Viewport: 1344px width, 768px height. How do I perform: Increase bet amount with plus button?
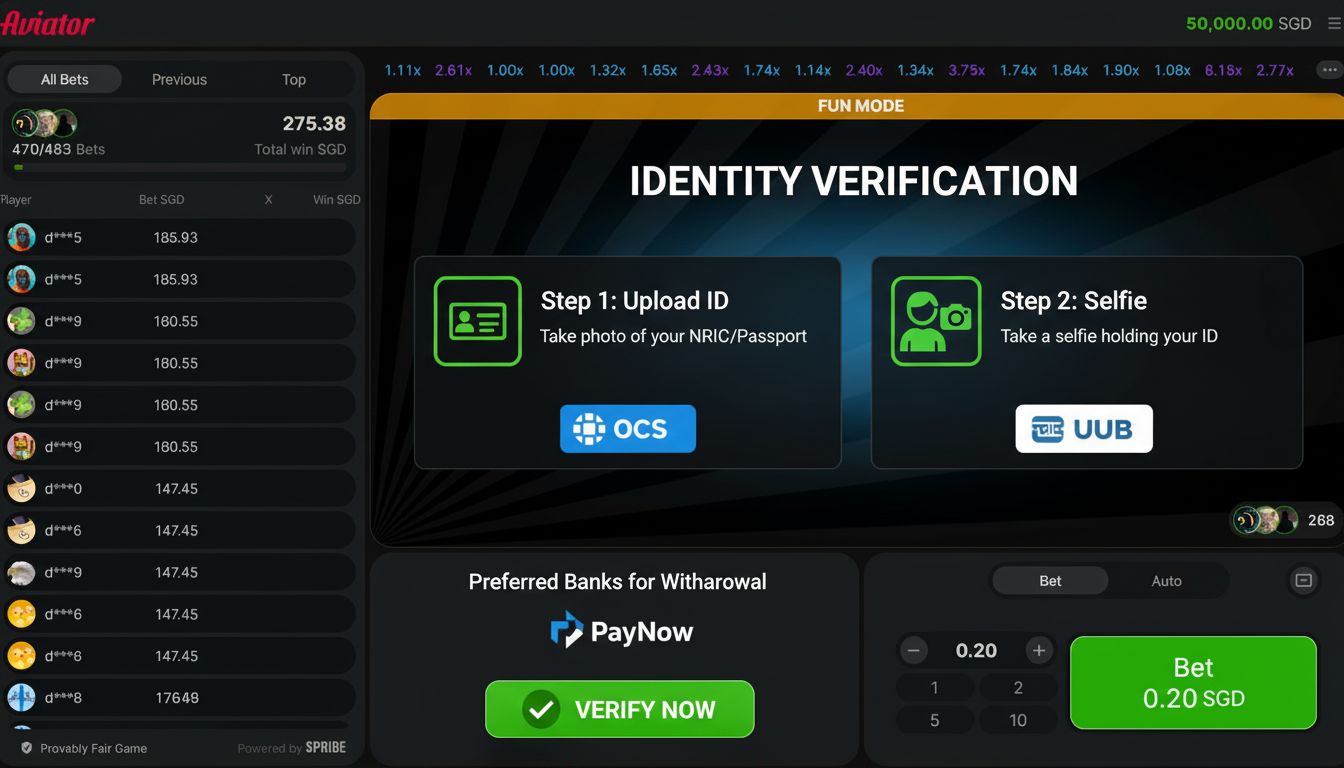coord(1039,651)
